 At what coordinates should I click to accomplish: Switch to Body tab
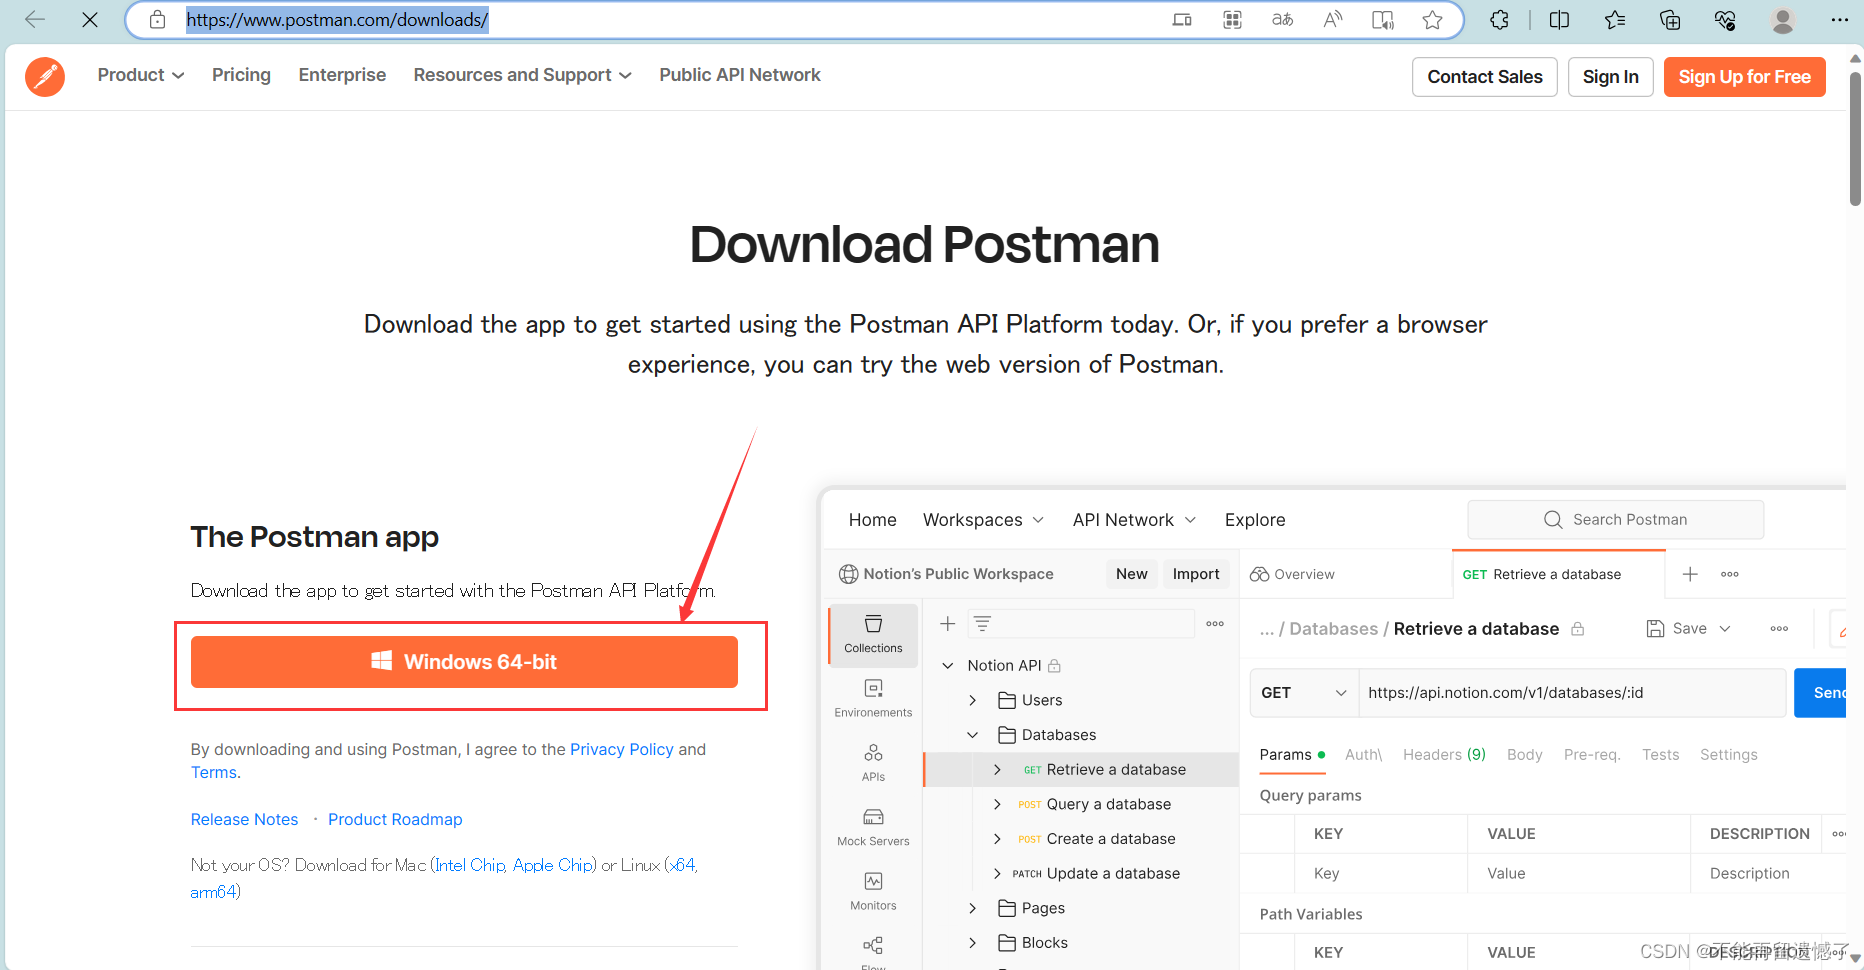pyautogui.click(x=1524, y=755)
